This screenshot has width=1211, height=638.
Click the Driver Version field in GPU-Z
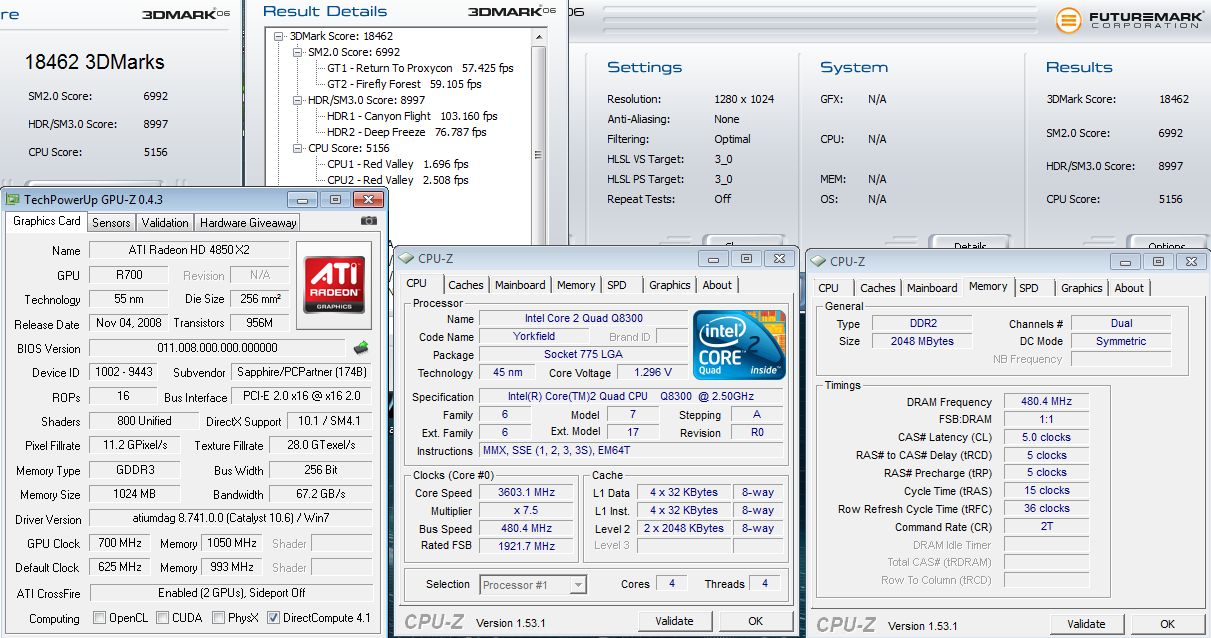(231, 519)
